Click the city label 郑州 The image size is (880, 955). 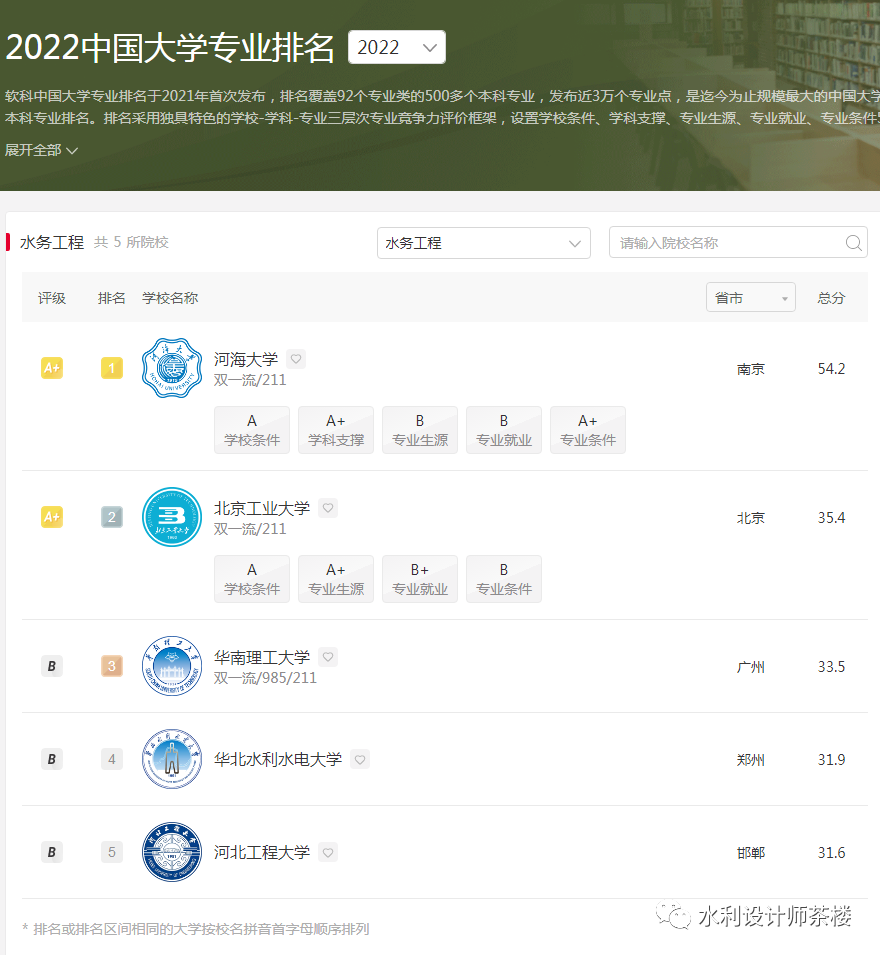[x=750, y=760]
